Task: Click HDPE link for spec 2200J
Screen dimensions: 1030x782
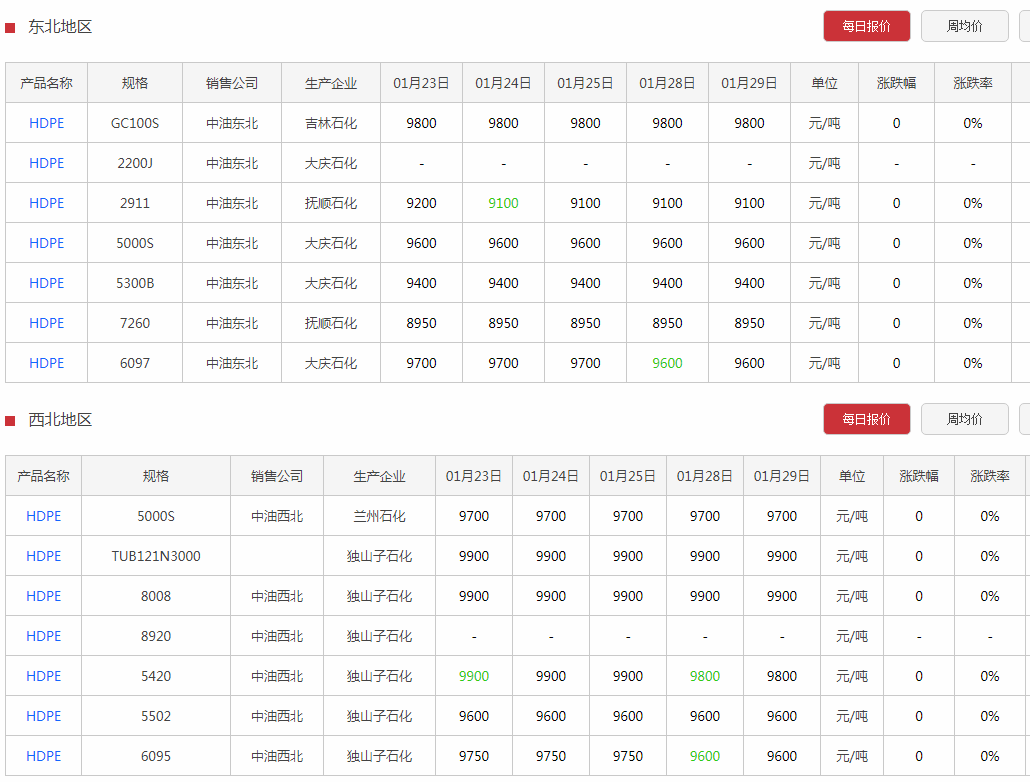Action: [47, 163]
